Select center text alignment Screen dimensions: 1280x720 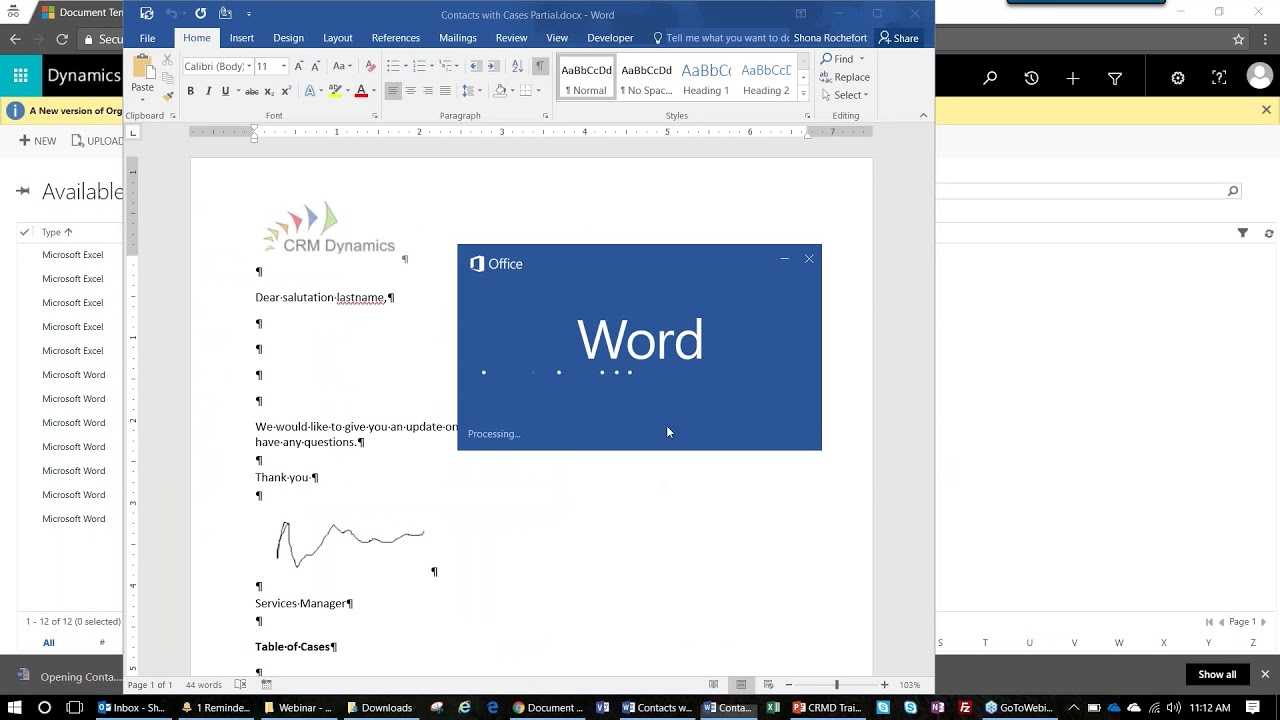[x=410, y=91]
